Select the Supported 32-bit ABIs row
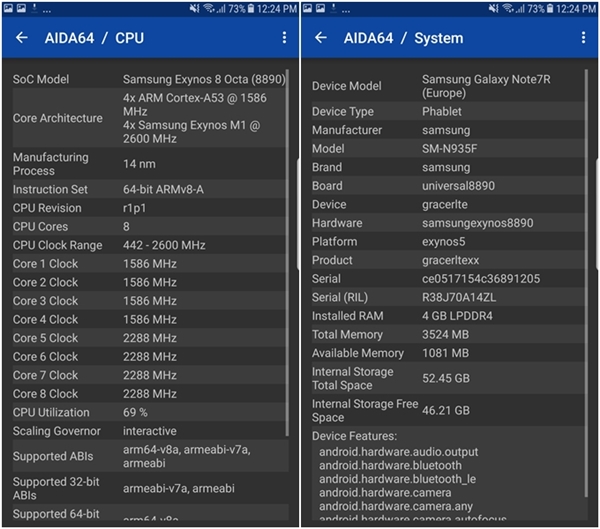Image resolution: width=600 pixels, height=529 pixels. (x=150, y=488)
